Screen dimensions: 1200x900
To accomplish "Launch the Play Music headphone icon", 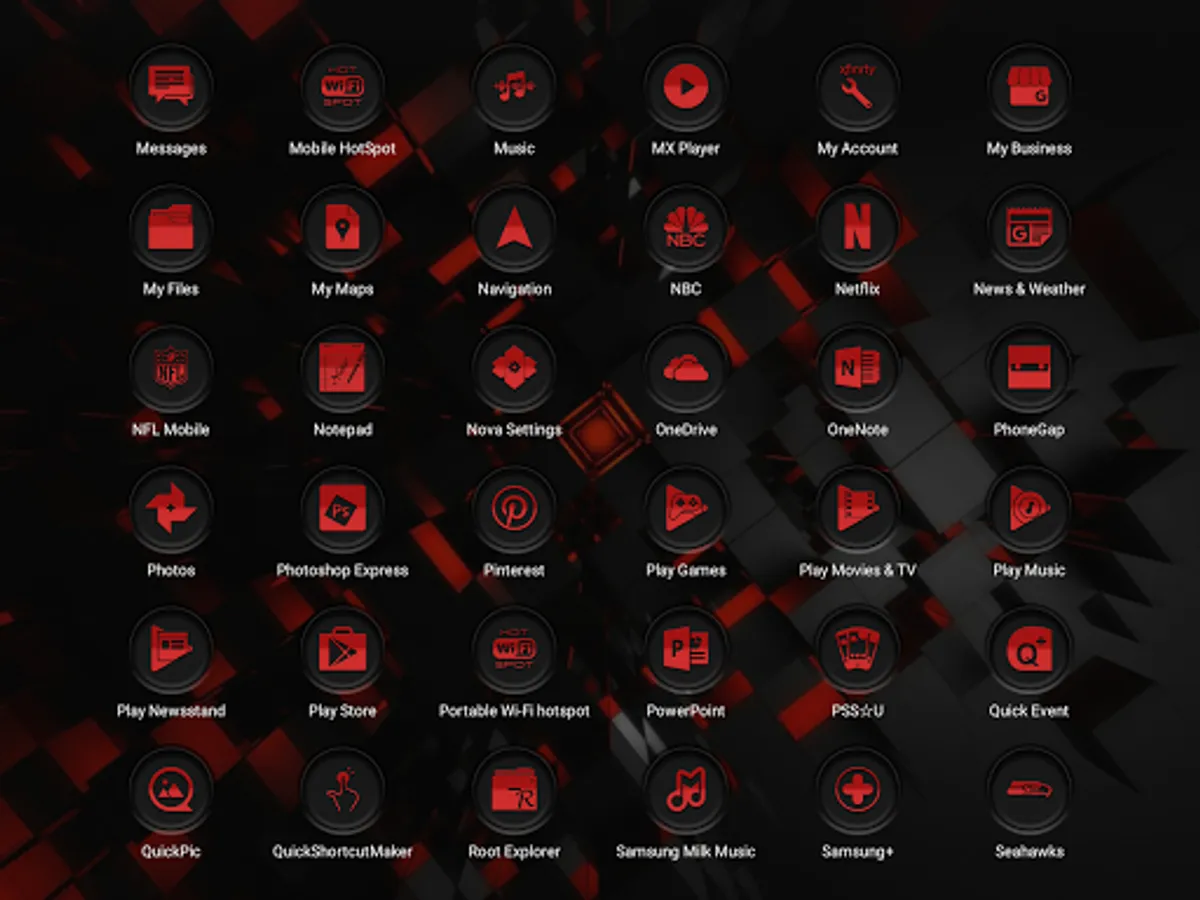I will (x=1029, y=510).
